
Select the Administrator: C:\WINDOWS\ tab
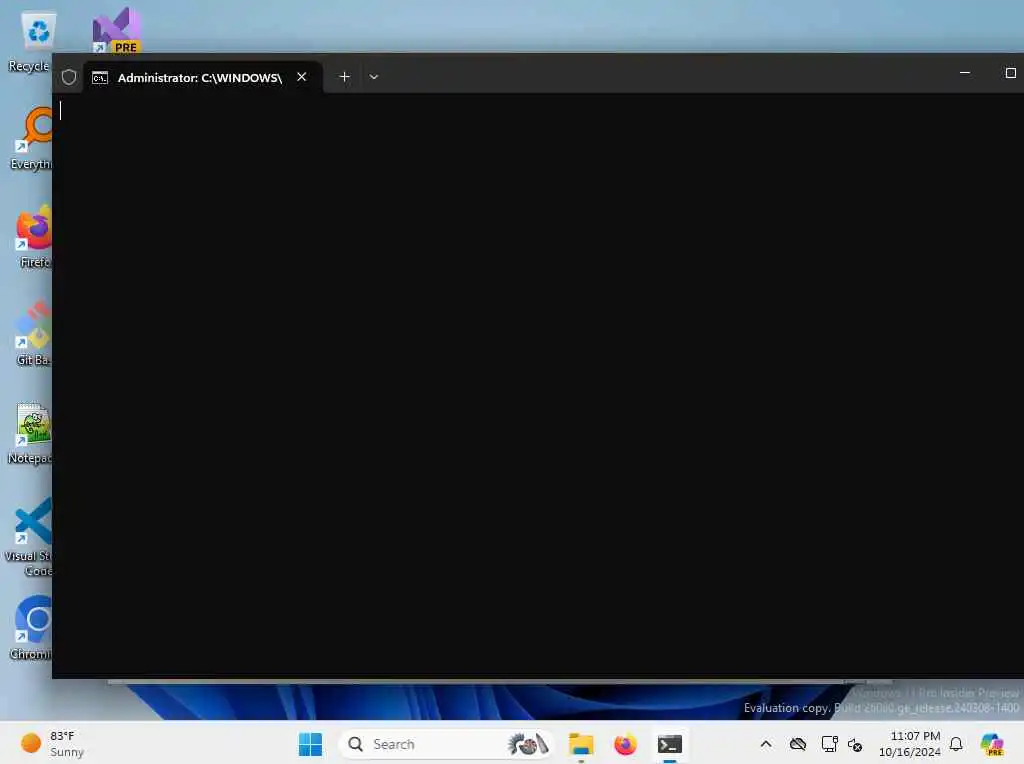coord(202,78)
